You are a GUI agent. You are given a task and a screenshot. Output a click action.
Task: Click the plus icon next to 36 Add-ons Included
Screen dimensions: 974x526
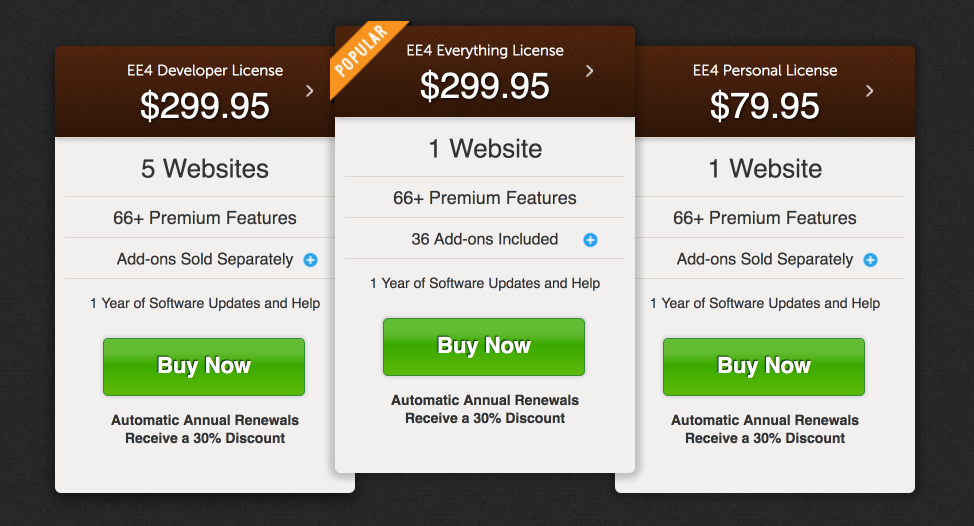[591, 240]
